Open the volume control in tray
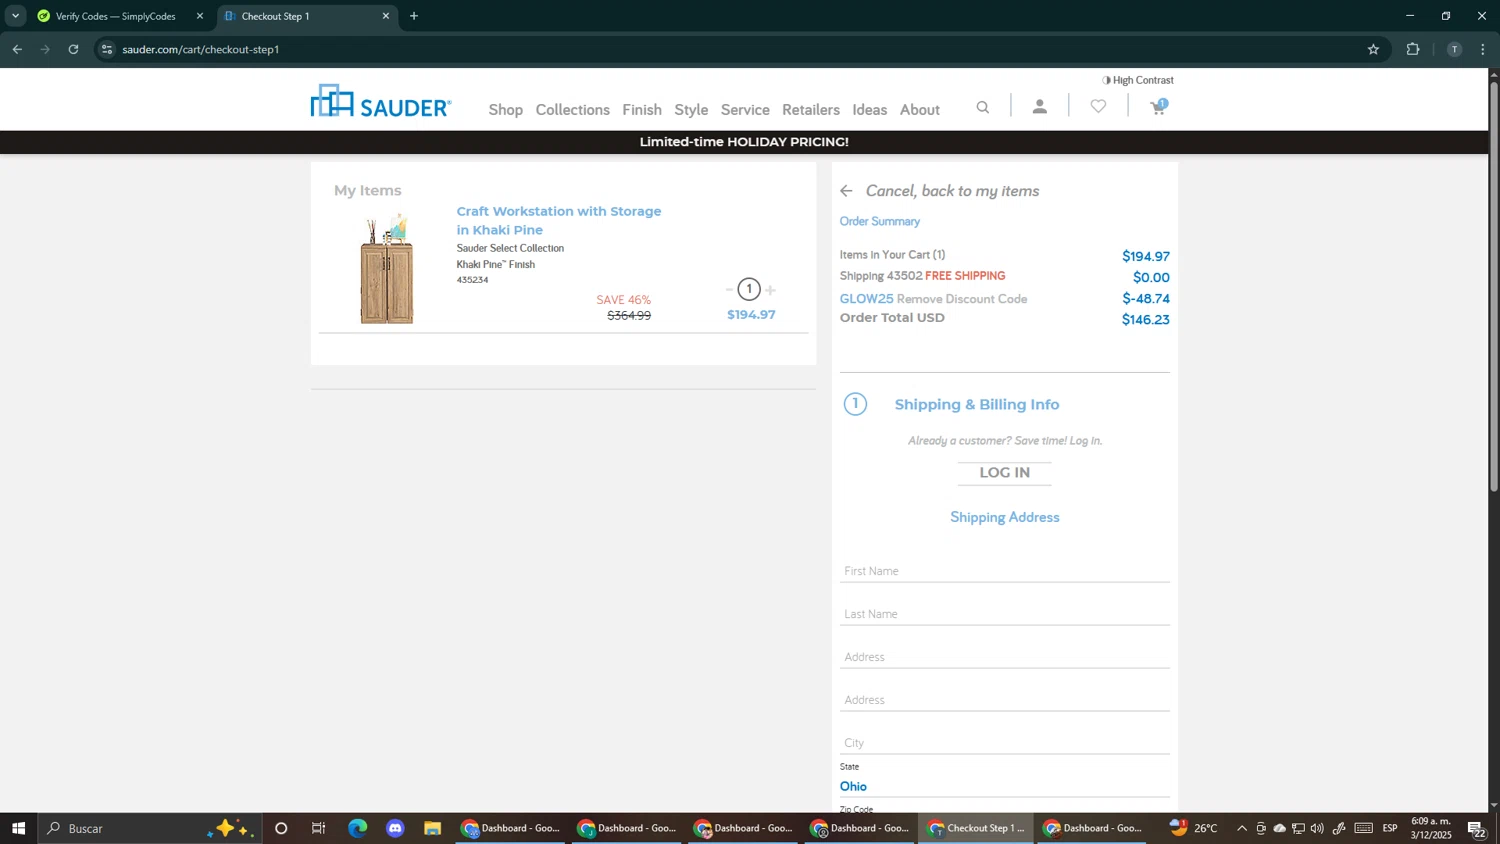The image size is (1500, 844). click(x=1317, y=828)
